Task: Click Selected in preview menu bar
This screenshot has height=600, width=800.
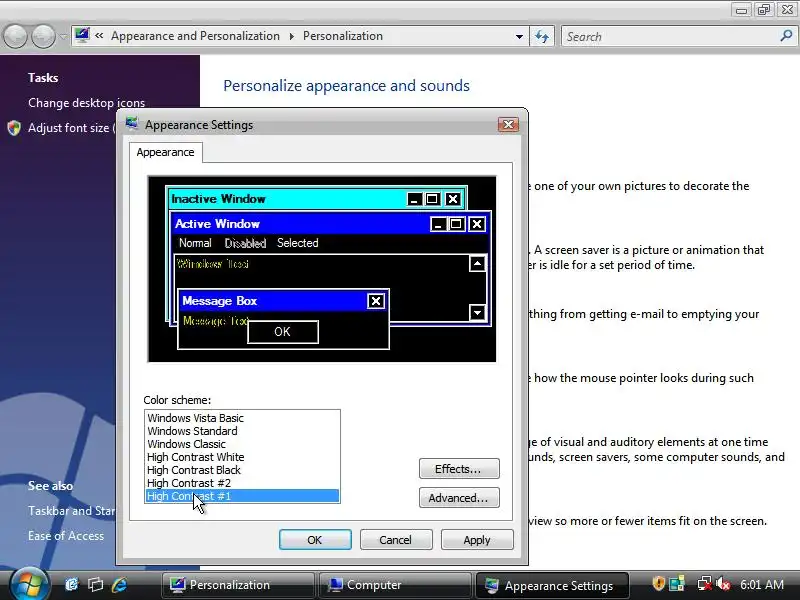Action: coord(297,243)
